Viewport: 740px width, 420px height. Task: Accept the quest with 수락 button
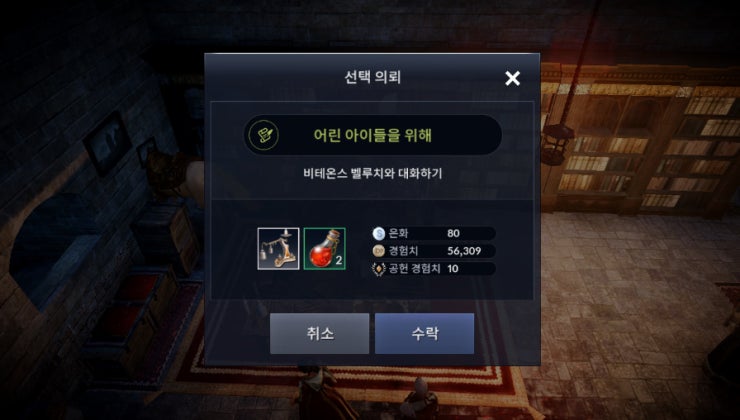(425, 334)
